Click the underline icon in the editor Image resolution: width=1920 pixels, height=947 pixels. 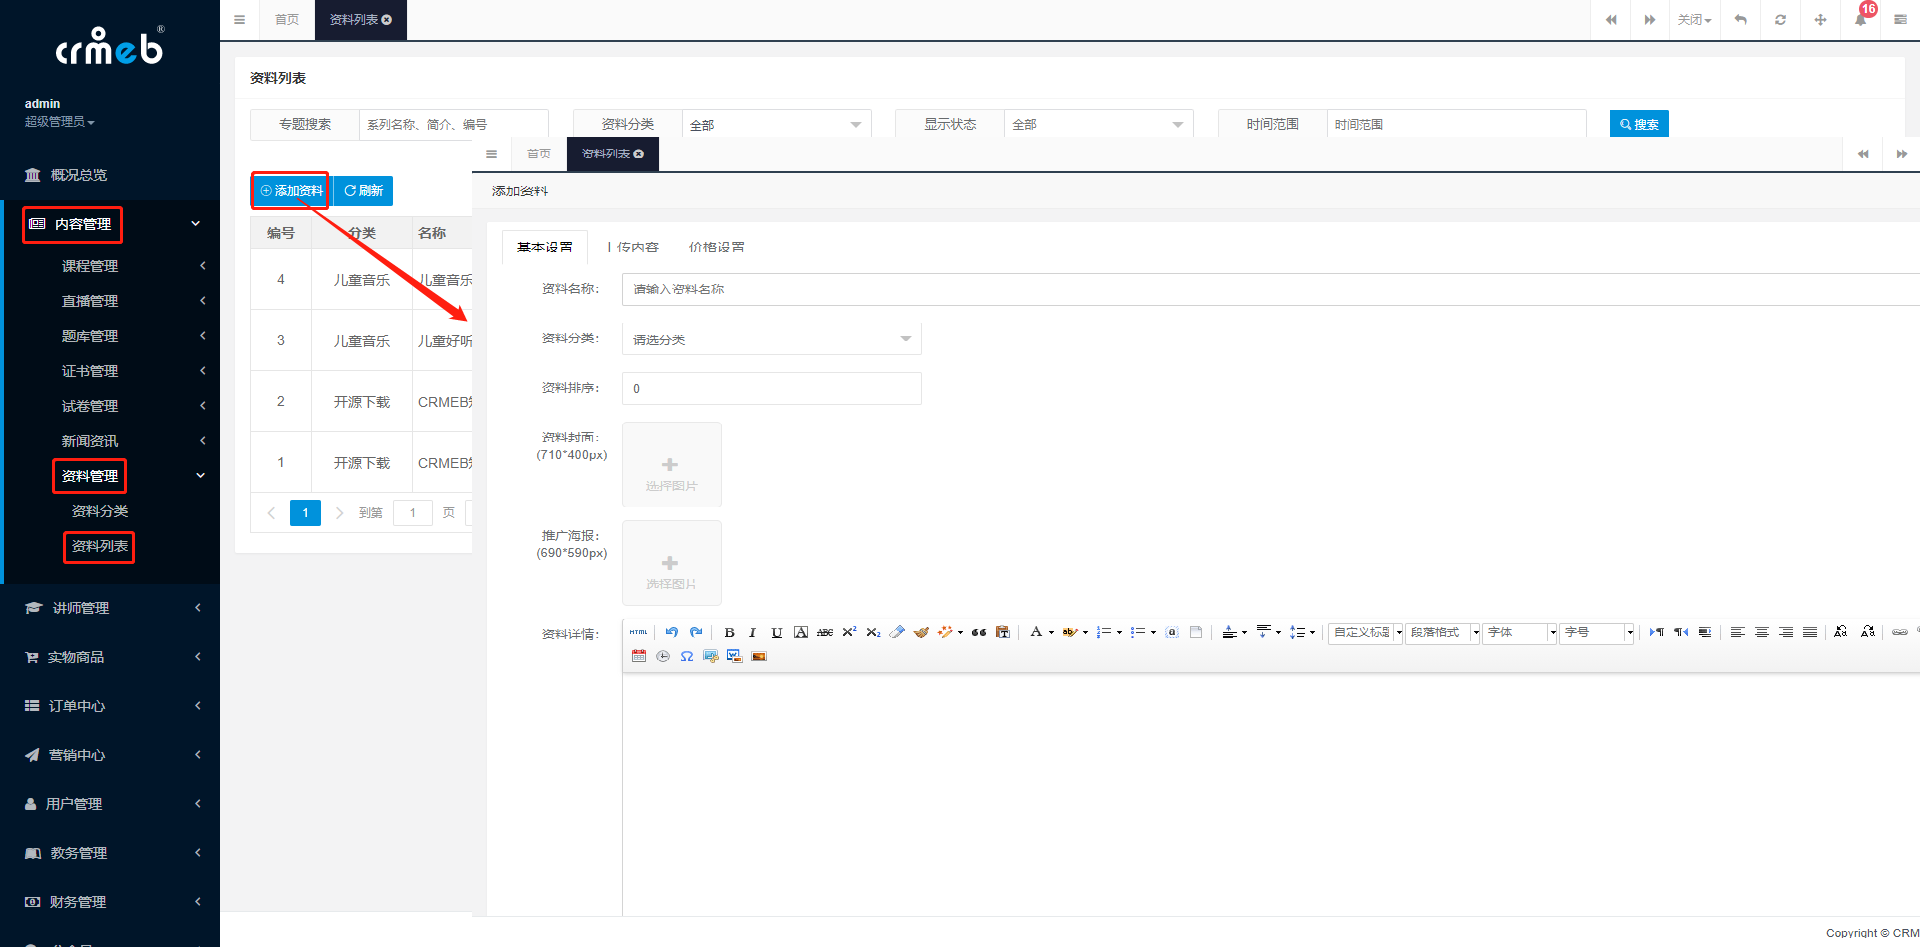(x=776, y=632)
